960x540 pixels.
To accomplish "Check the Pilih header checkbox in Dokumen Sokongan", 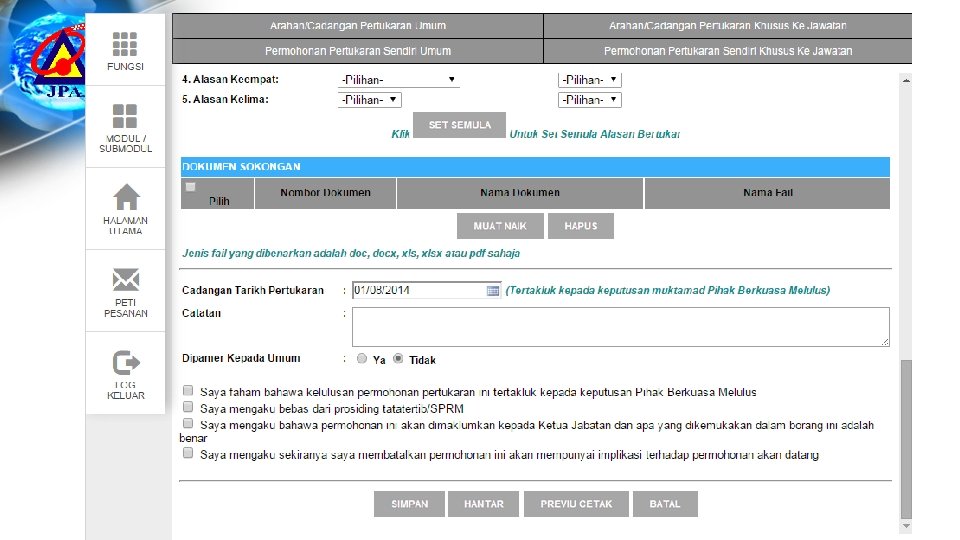I will tap(190, 187).
